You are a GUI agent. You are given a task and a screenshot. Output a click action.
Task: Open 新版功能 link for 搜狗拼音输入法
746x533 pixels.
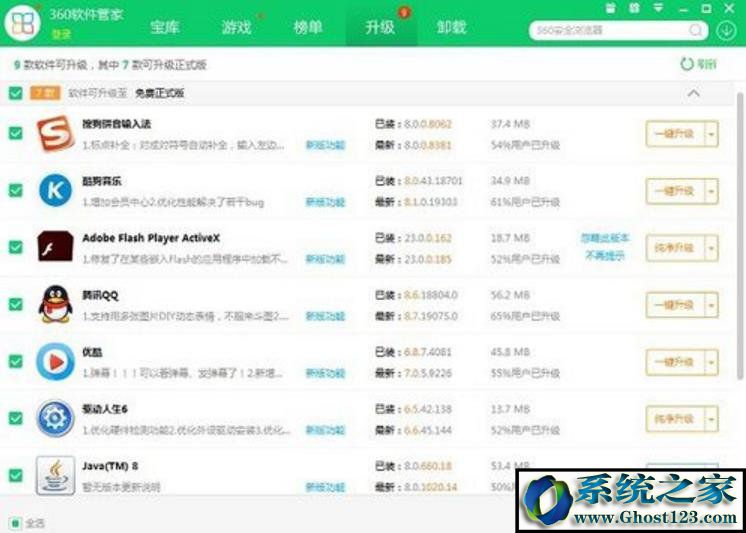pos(325,145)
